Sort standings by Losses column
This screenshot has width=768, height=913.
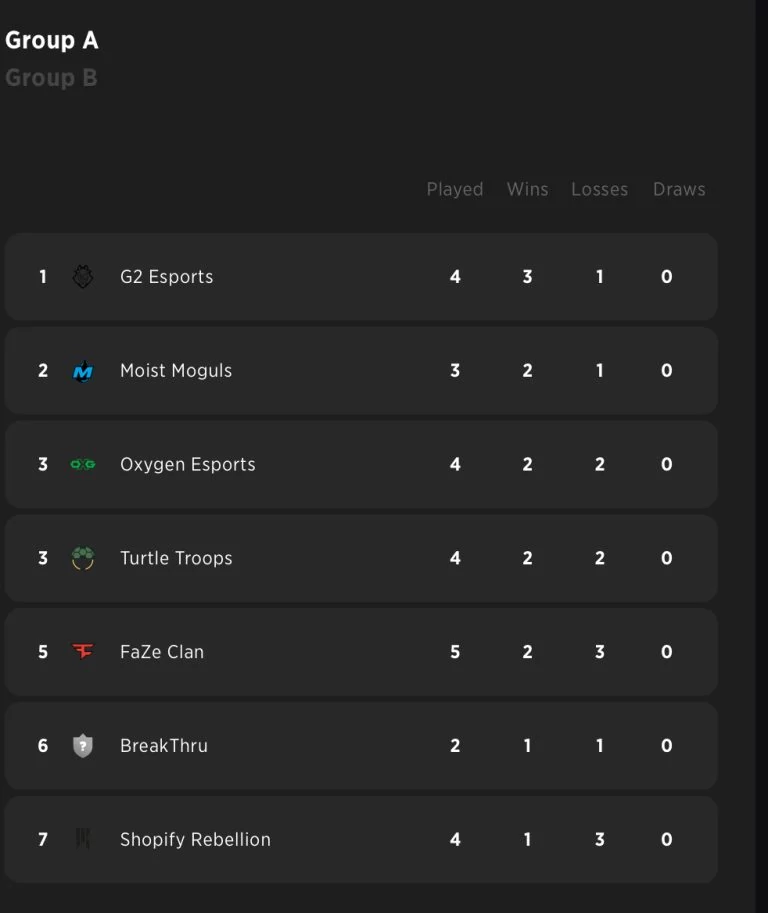click(599, 189)
